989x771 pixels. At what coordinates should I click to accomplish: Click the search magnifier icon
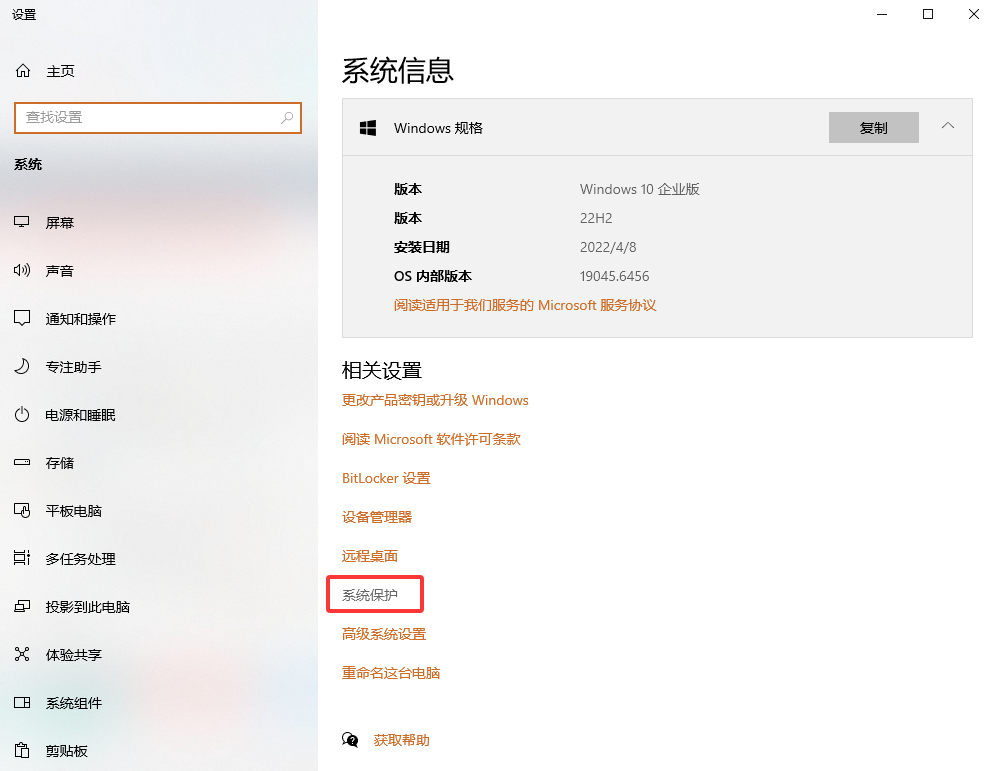(x=287, y=117)
